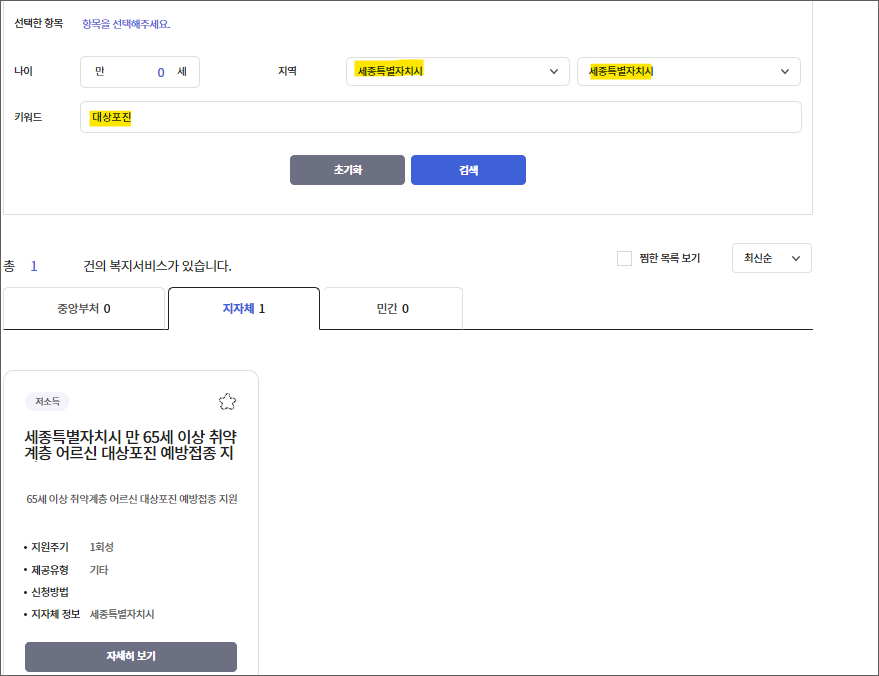
Task: Click the 자세히 보기 button on the card
Action: [x=130, y=657]
